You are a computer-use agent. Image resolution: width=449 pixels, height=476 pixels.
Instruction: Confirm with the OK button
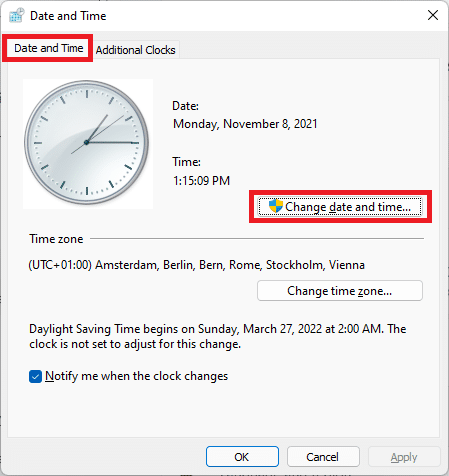242,457
